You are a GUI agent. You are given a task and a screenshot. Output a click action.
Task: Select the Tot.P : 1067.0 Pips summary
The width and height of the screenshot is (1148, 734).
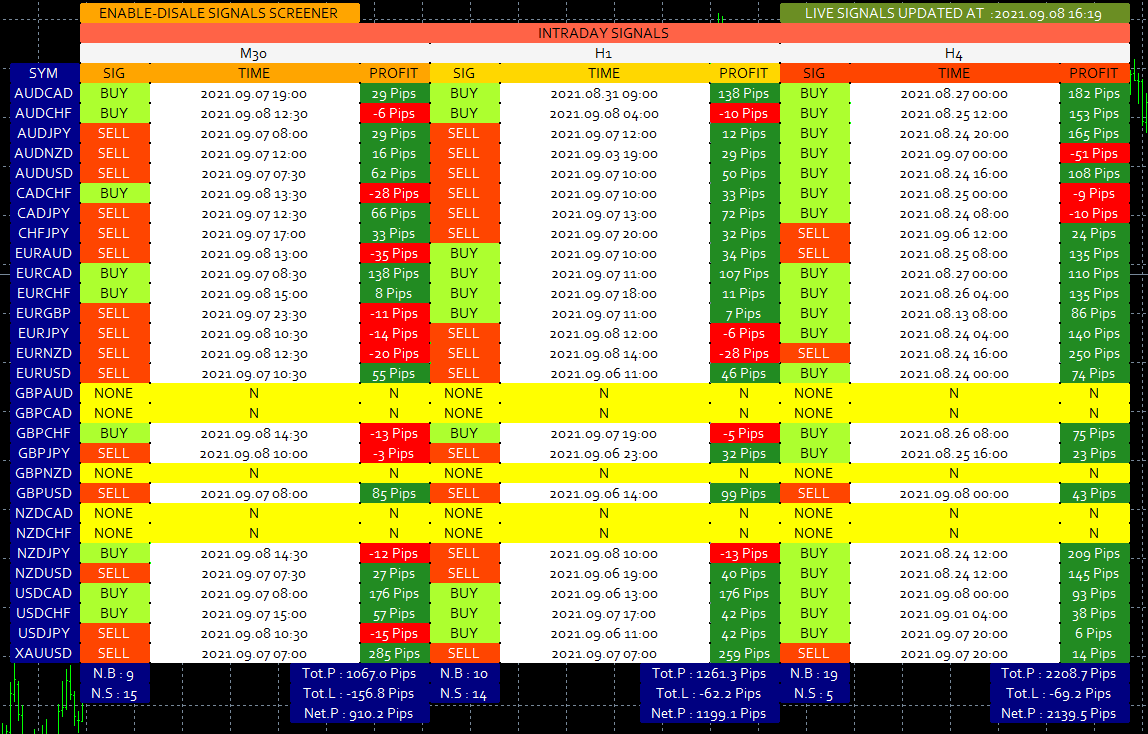tap(359, 673)
